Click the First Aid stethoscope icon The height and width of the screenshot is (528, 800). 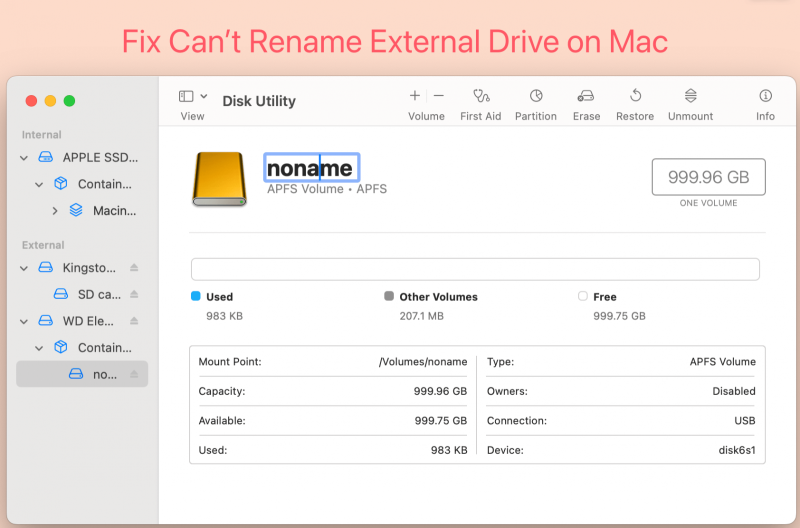(480, 96)
